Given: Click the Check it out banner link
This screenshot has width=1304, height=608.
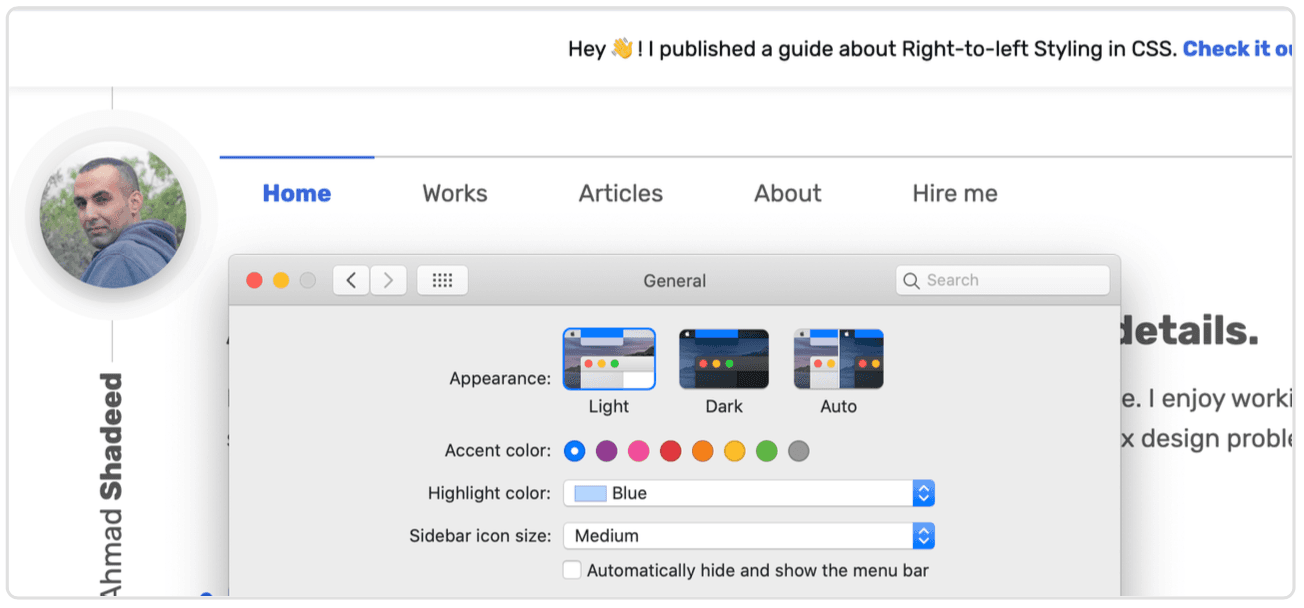Looking at the screenshot, I should click(x=1238, y=49).
